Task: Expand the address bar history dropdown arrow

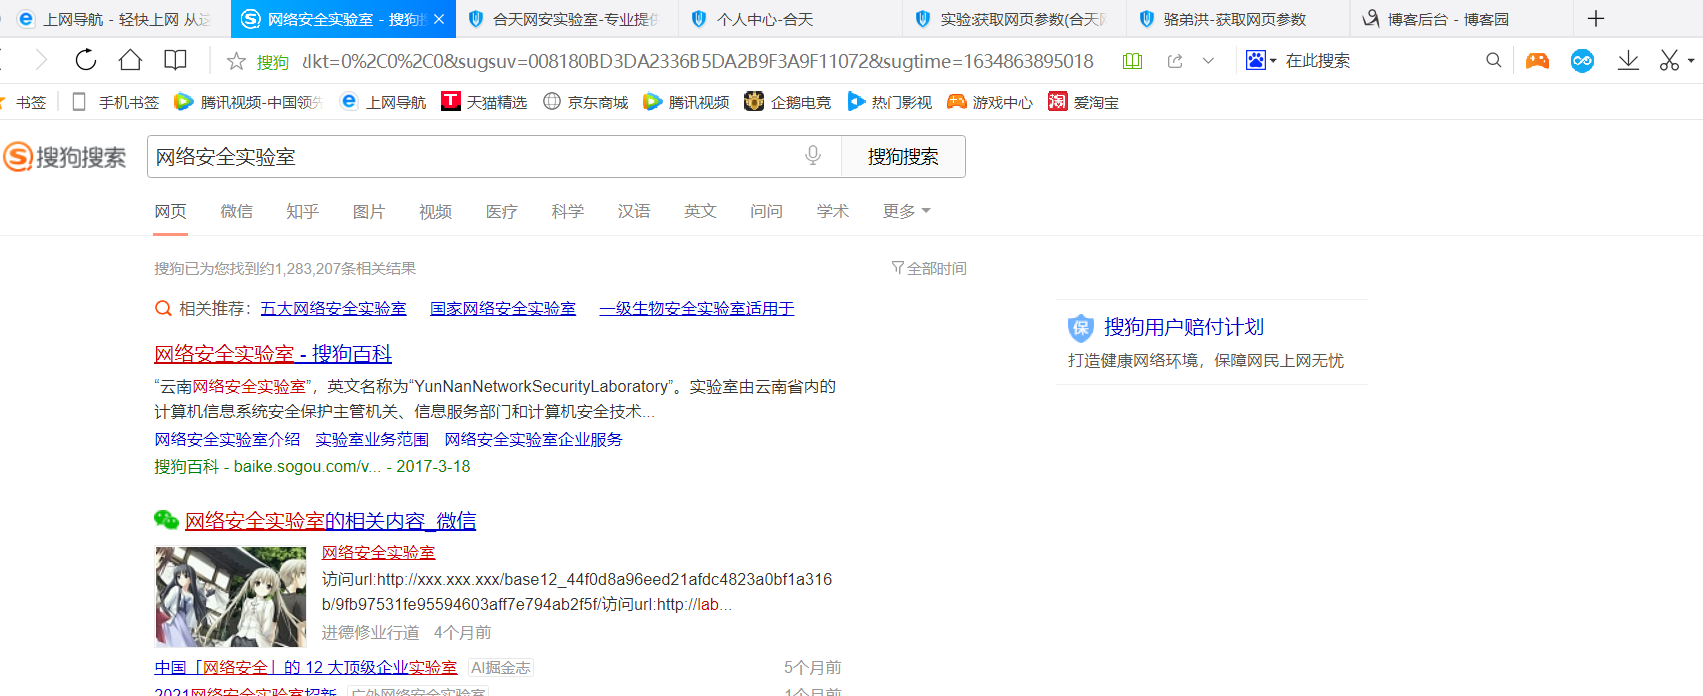Action: point(1208,61)
